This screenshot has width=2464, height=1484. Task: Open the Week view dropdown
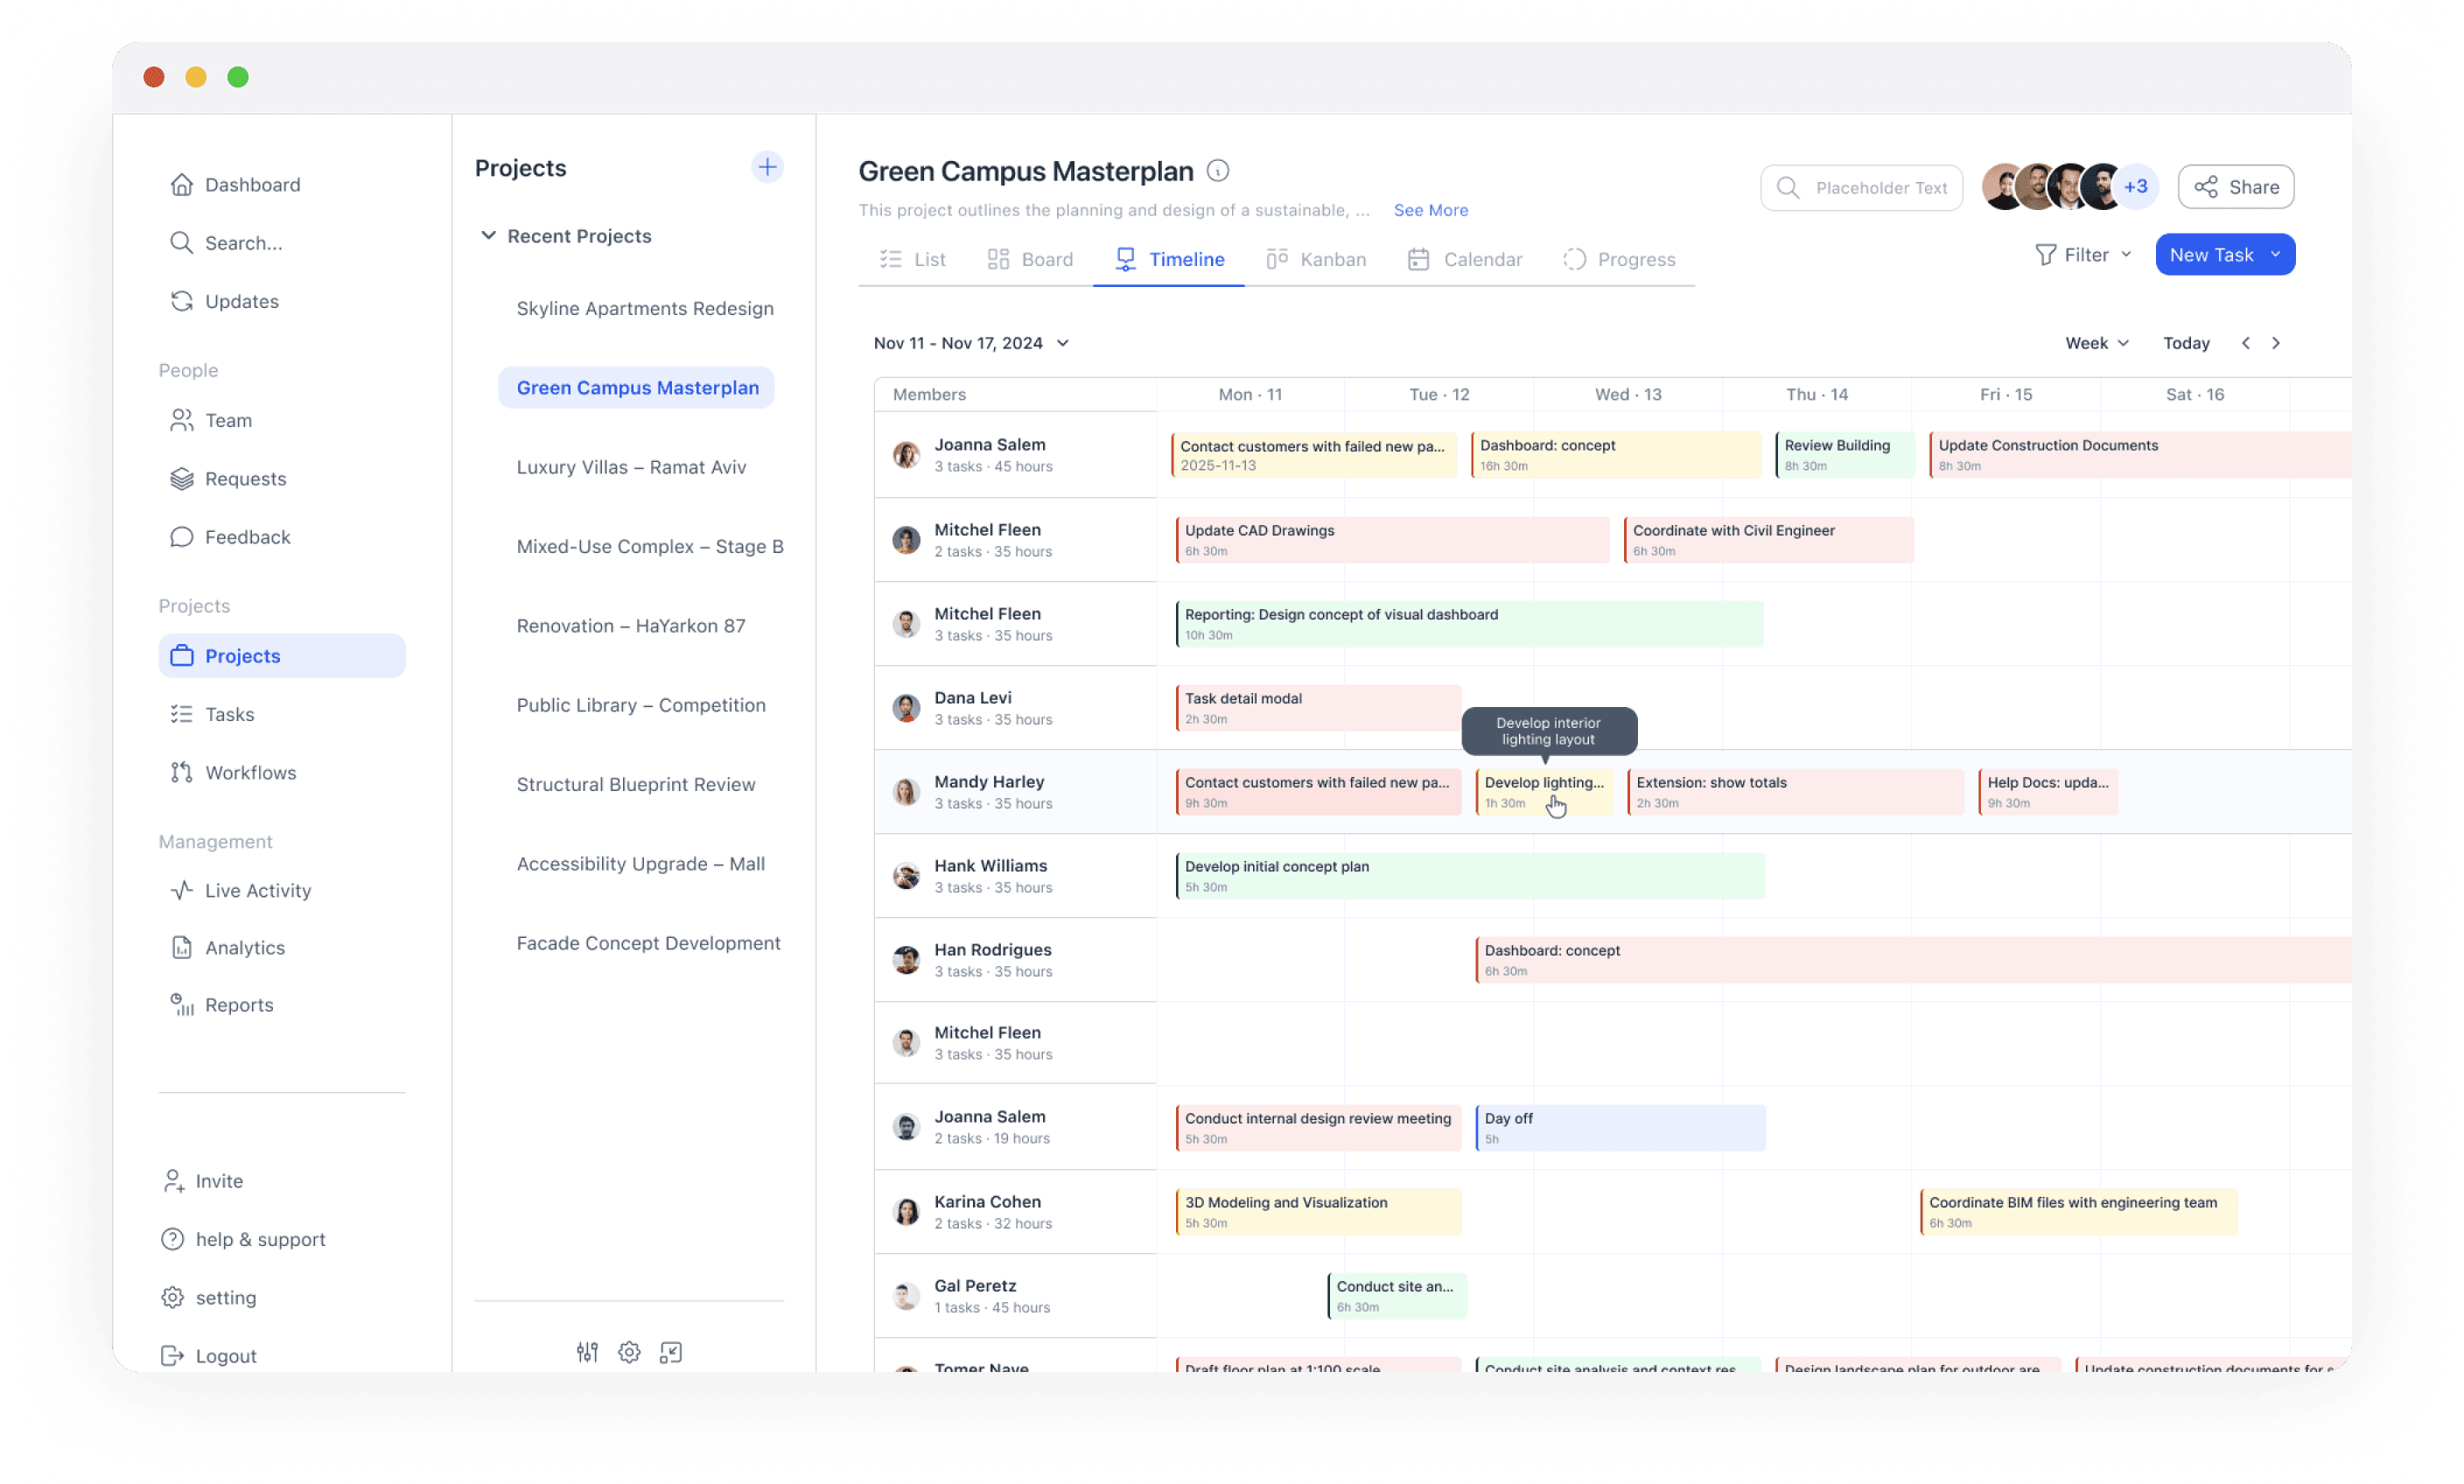point(2097,343)
